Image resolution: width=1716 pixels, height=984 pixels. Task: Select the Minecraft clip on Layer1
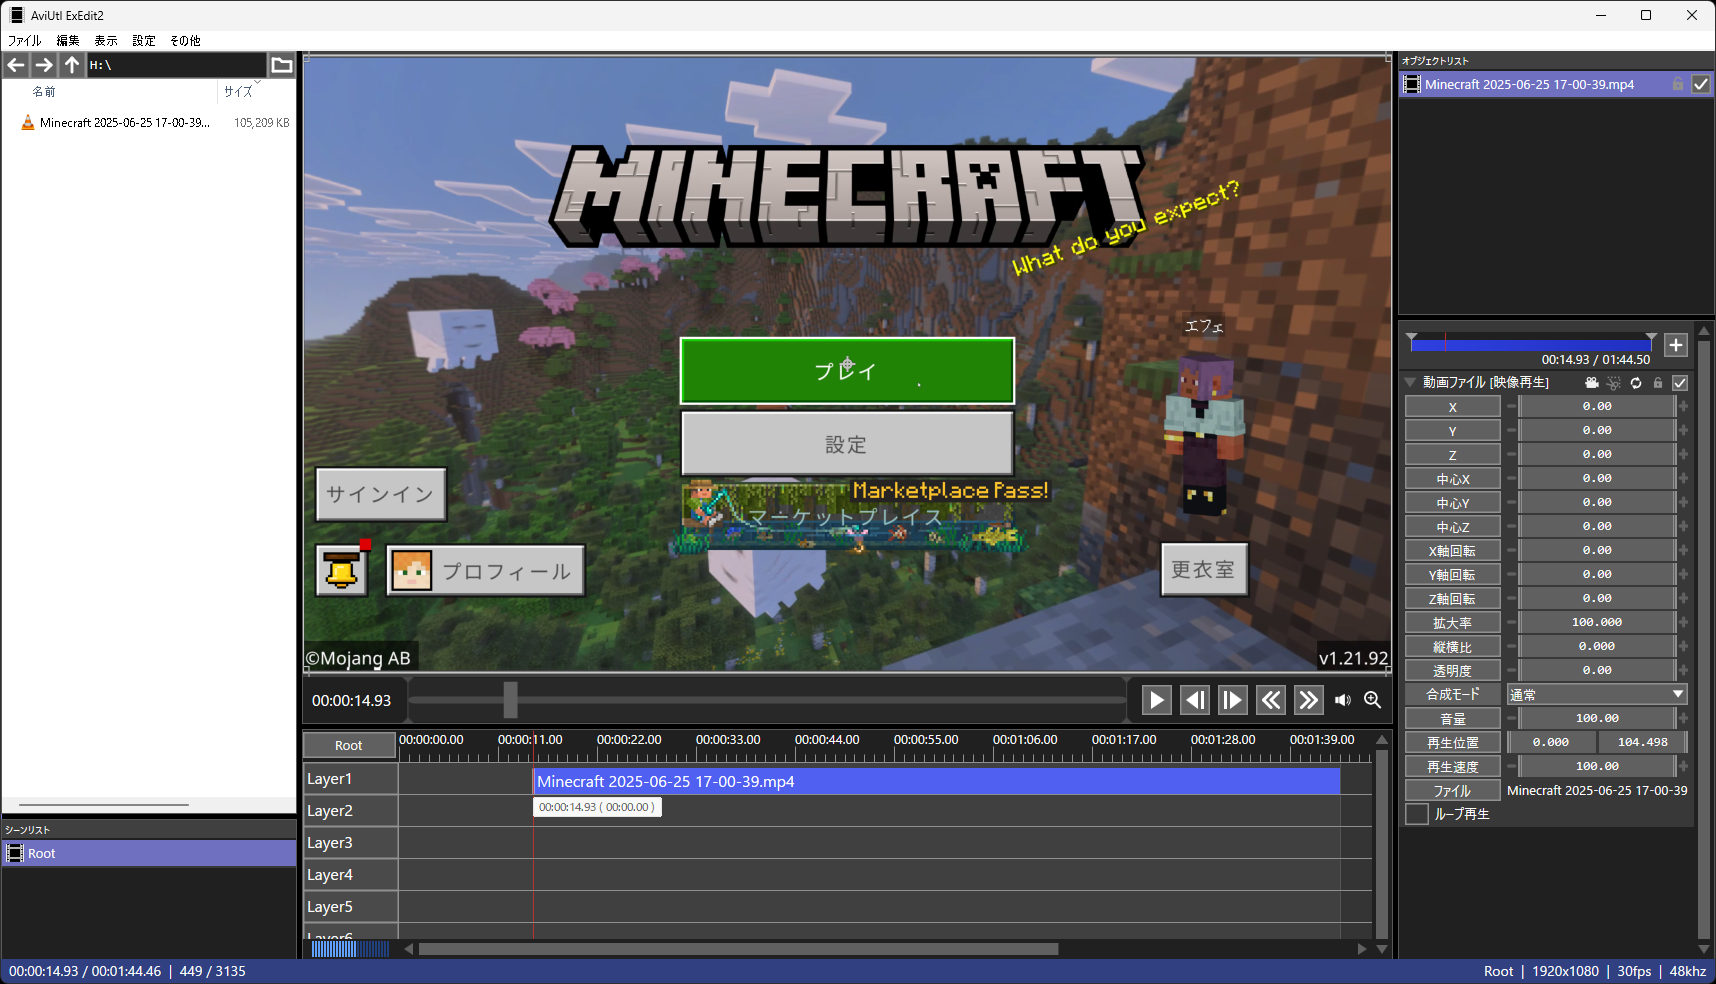click(x=936, y=781)
